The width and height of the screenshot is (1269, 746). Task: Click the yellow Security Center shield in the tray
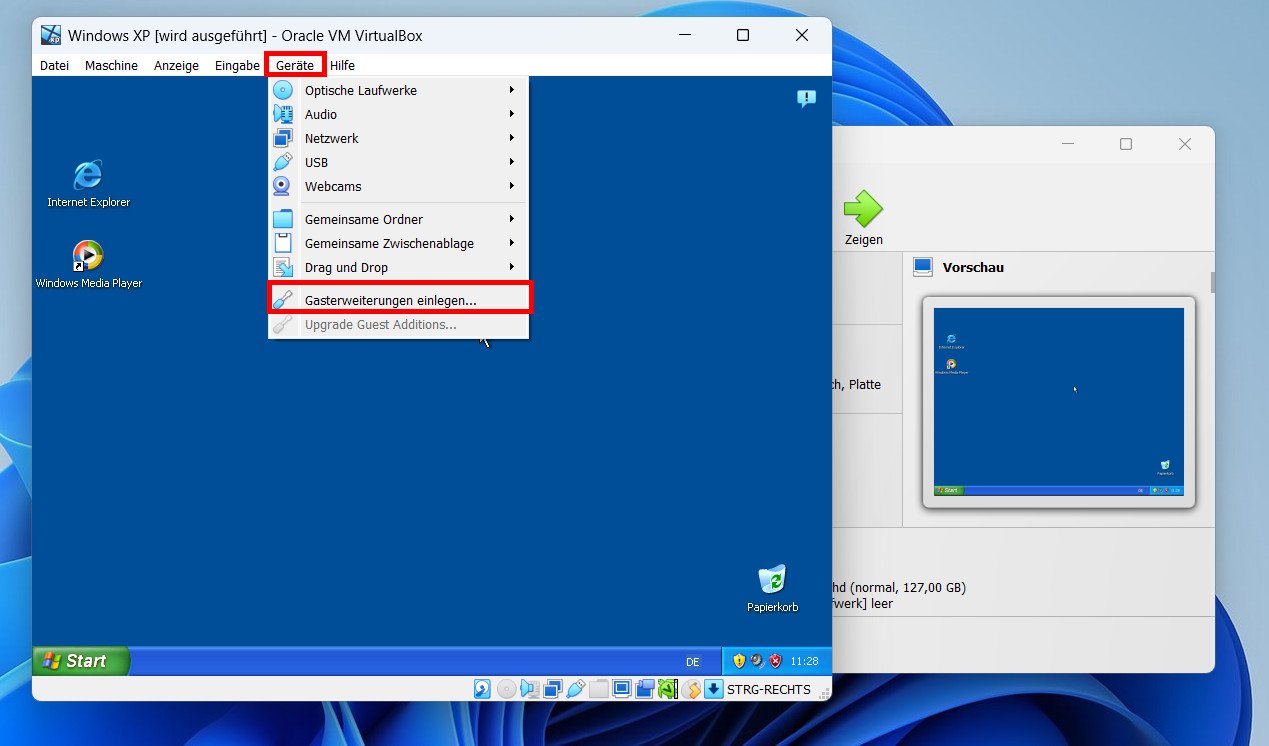point(739,660)
